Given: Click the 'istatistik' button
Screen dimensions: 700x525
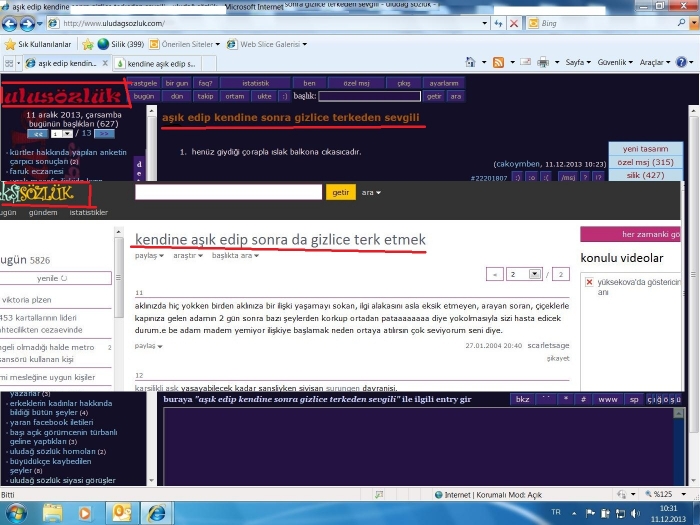Looking at the screenshot, I should [256, 83].
